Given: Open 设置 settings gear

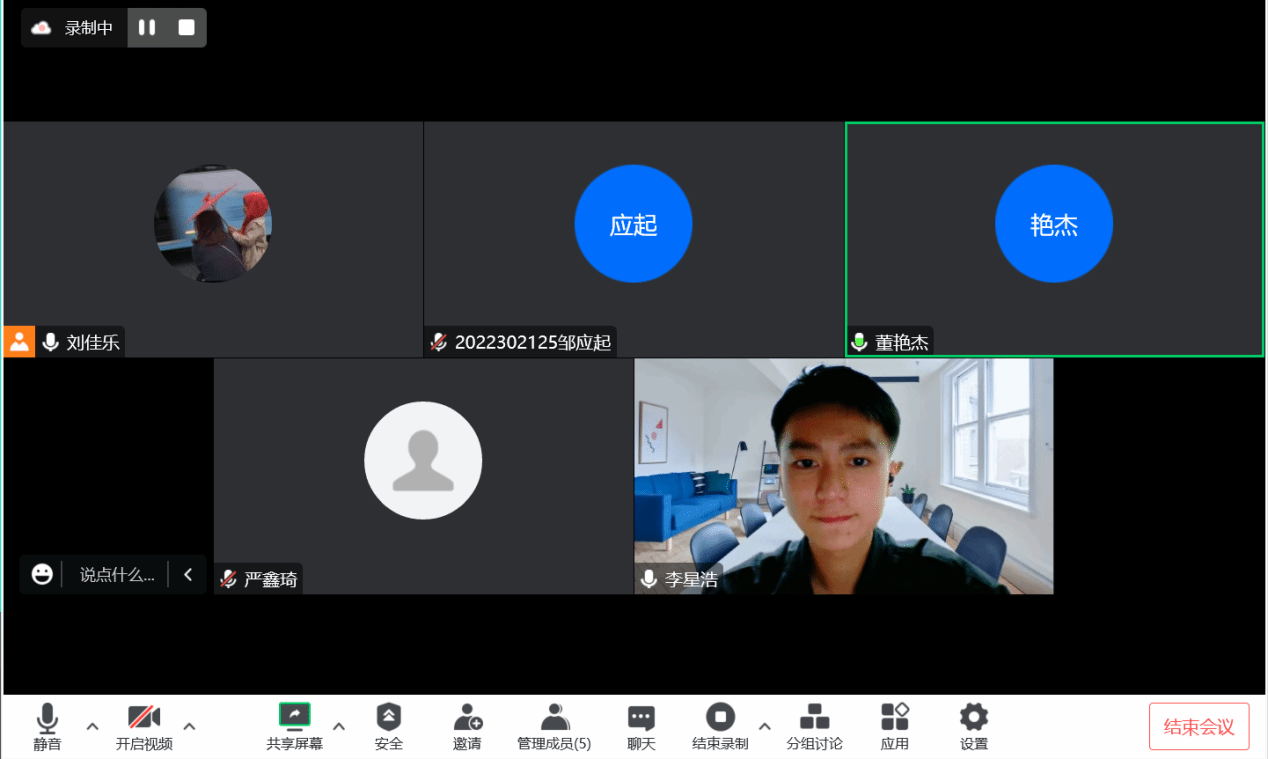Looking at the screenshot, I should pos(973,718).
